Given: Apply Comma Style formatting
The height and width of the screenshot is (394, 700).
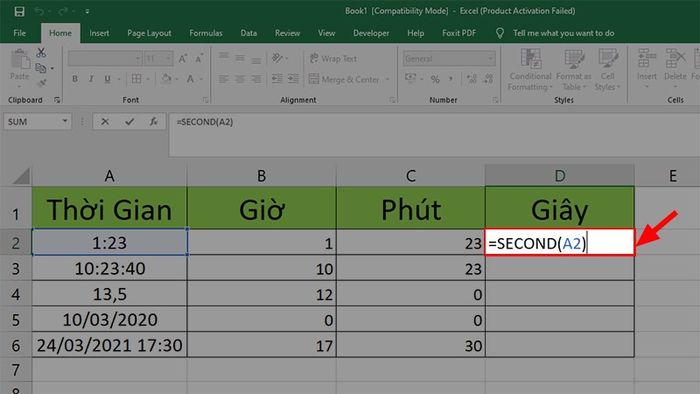Looking at the screenshot, I should tap(451, 79).
